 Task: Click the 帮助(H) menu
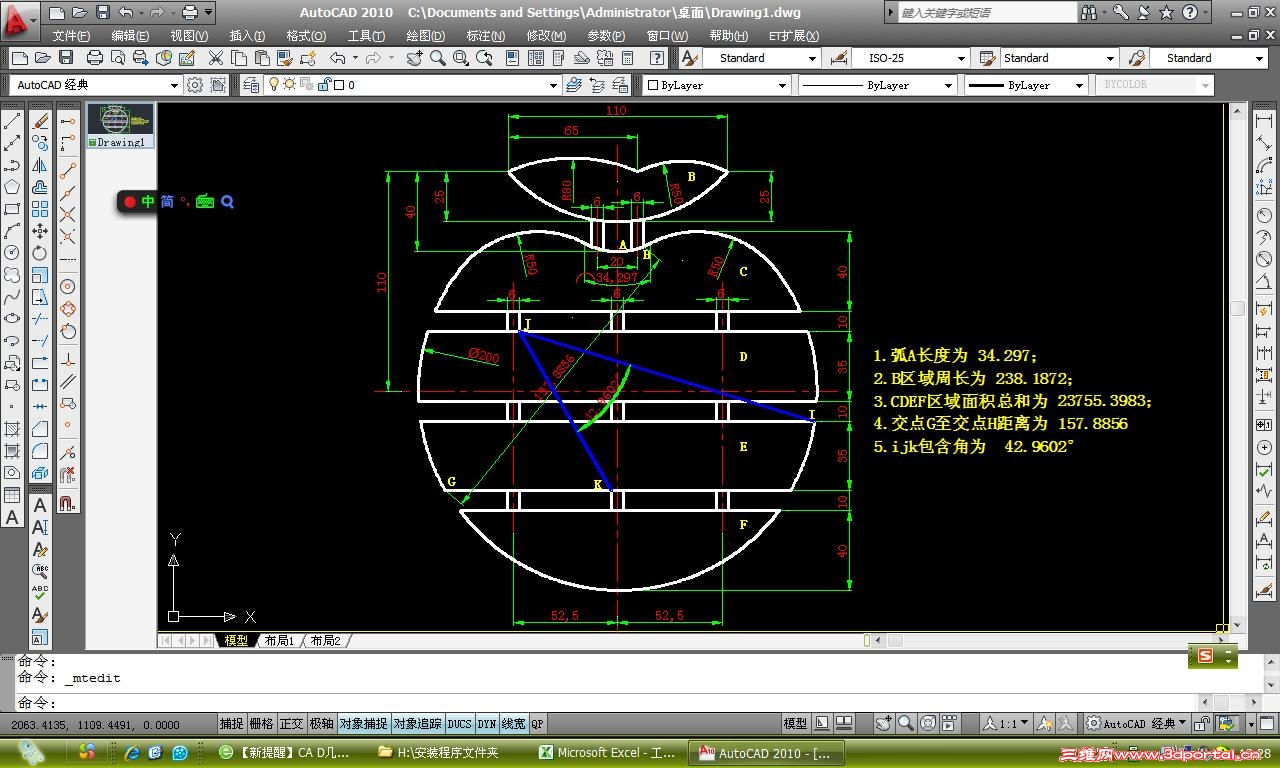(729, 36)
